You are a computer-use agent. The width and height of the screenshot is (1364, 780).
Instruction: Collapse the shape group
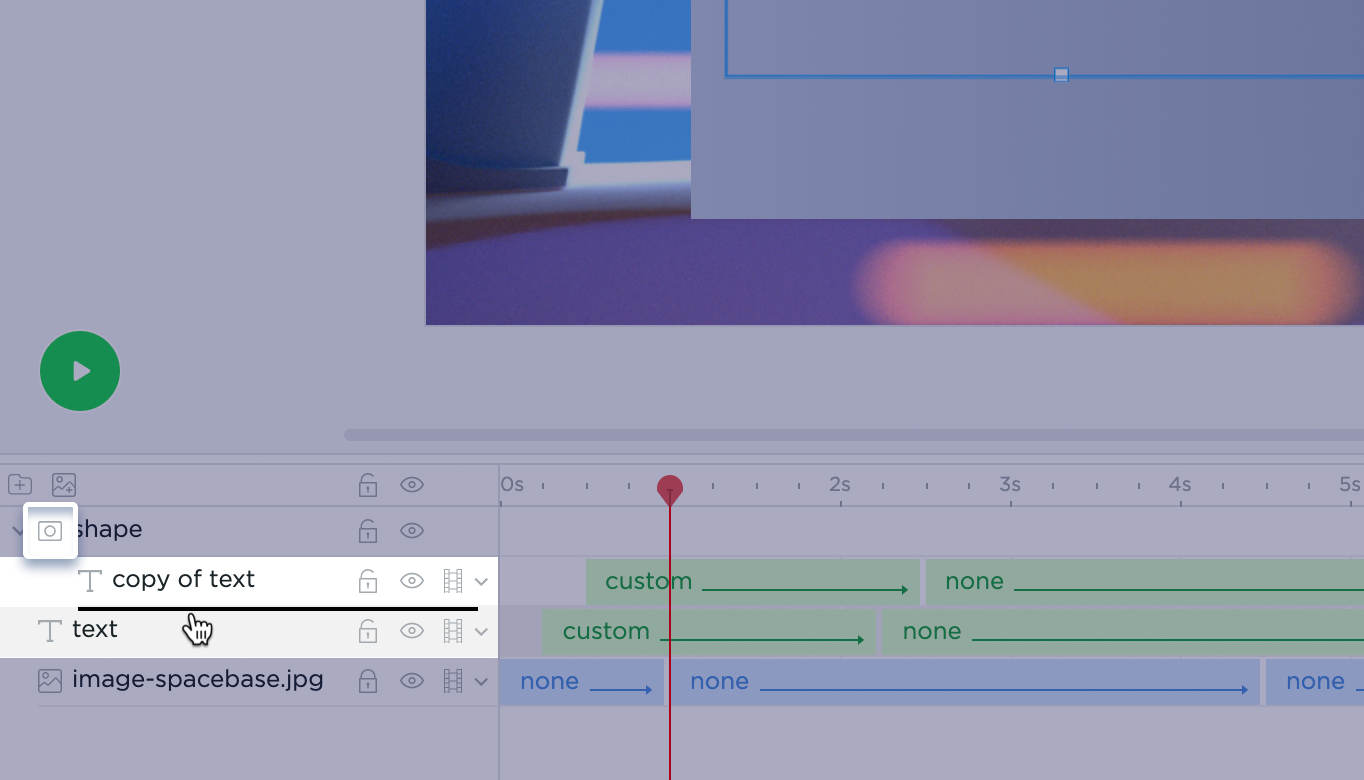point(16,531)
